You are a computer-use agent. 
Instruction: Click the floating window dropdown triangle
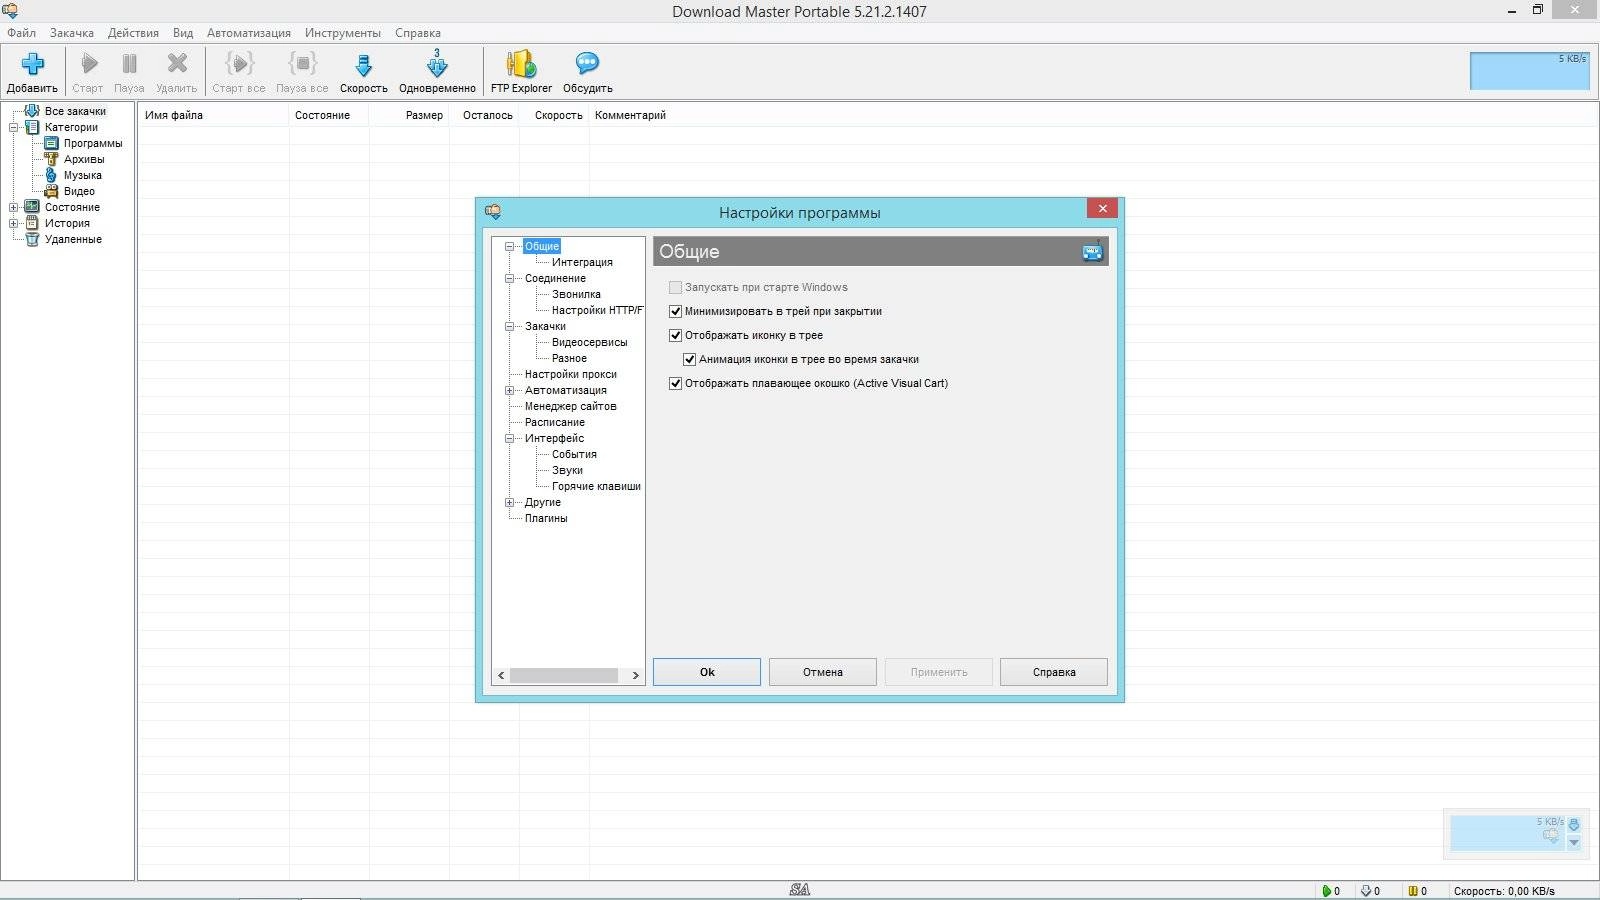click(1574, 843)
